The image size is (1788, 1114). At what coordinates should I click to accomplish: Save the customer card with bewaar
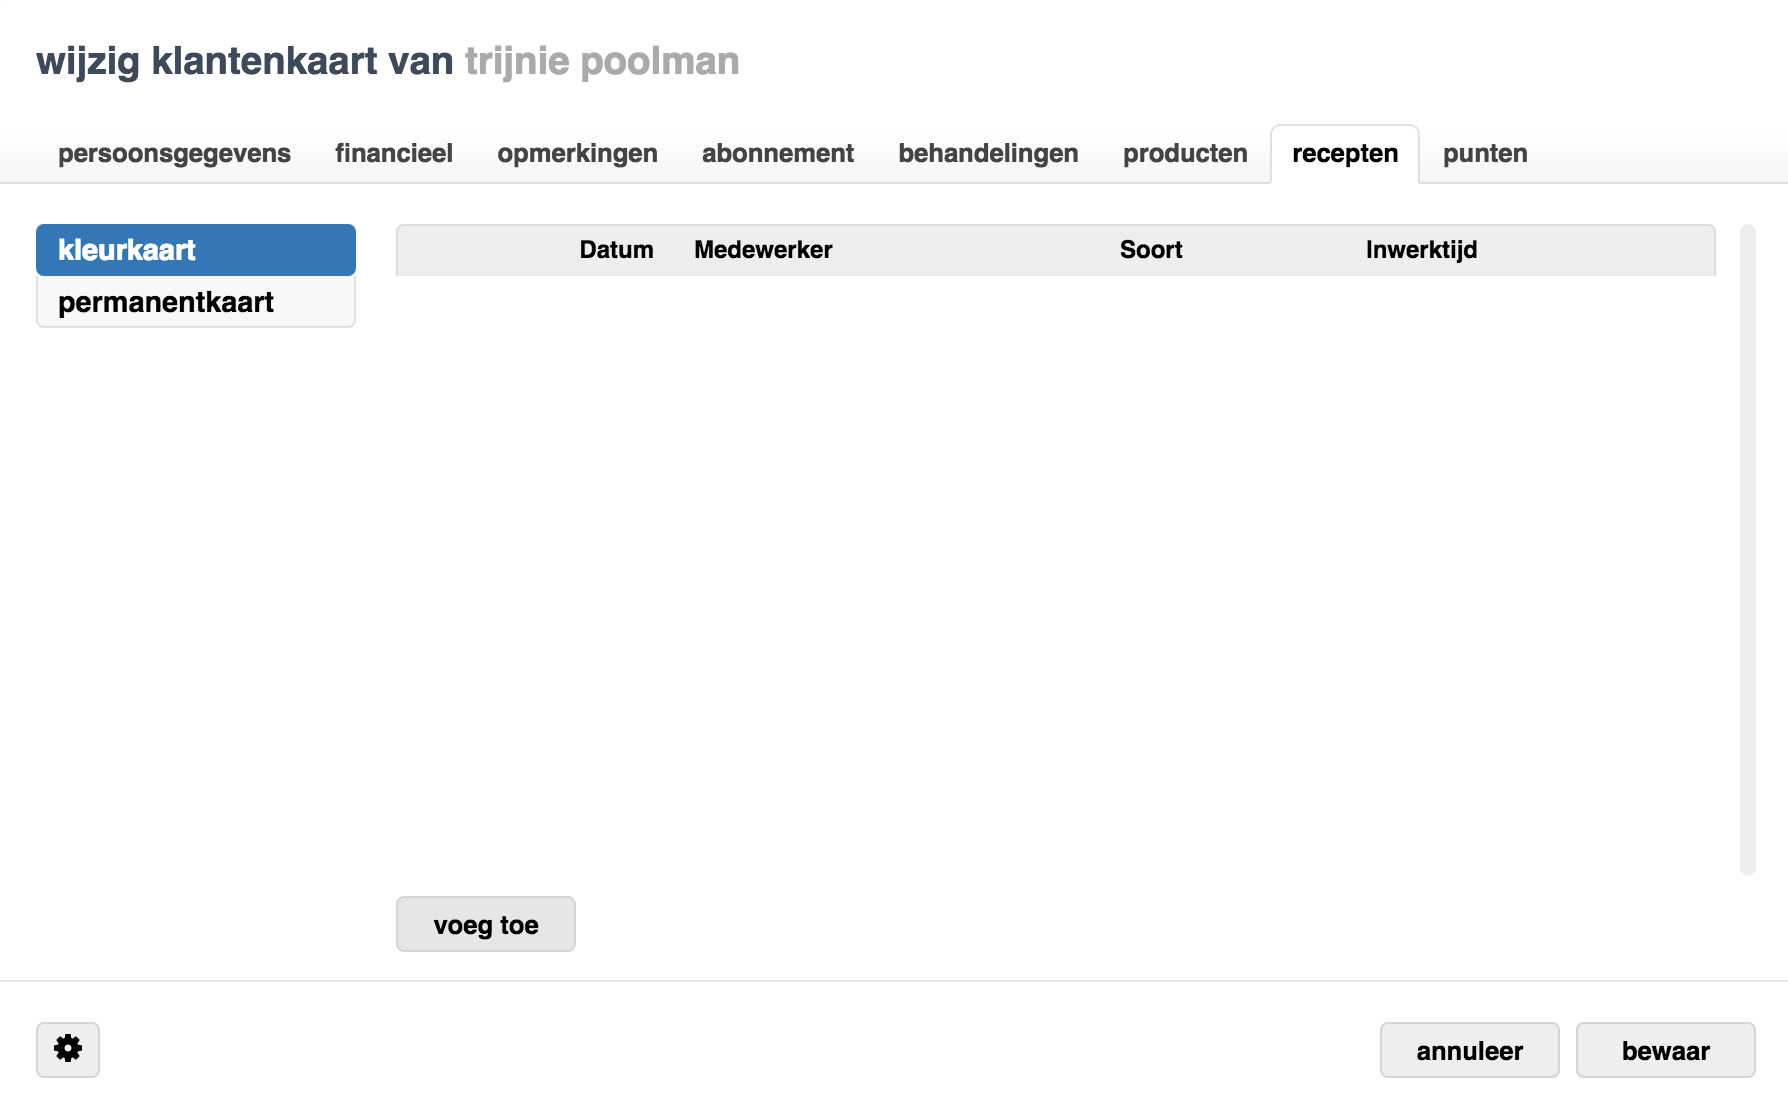pyautogui.click(x=1665, y=1050)
